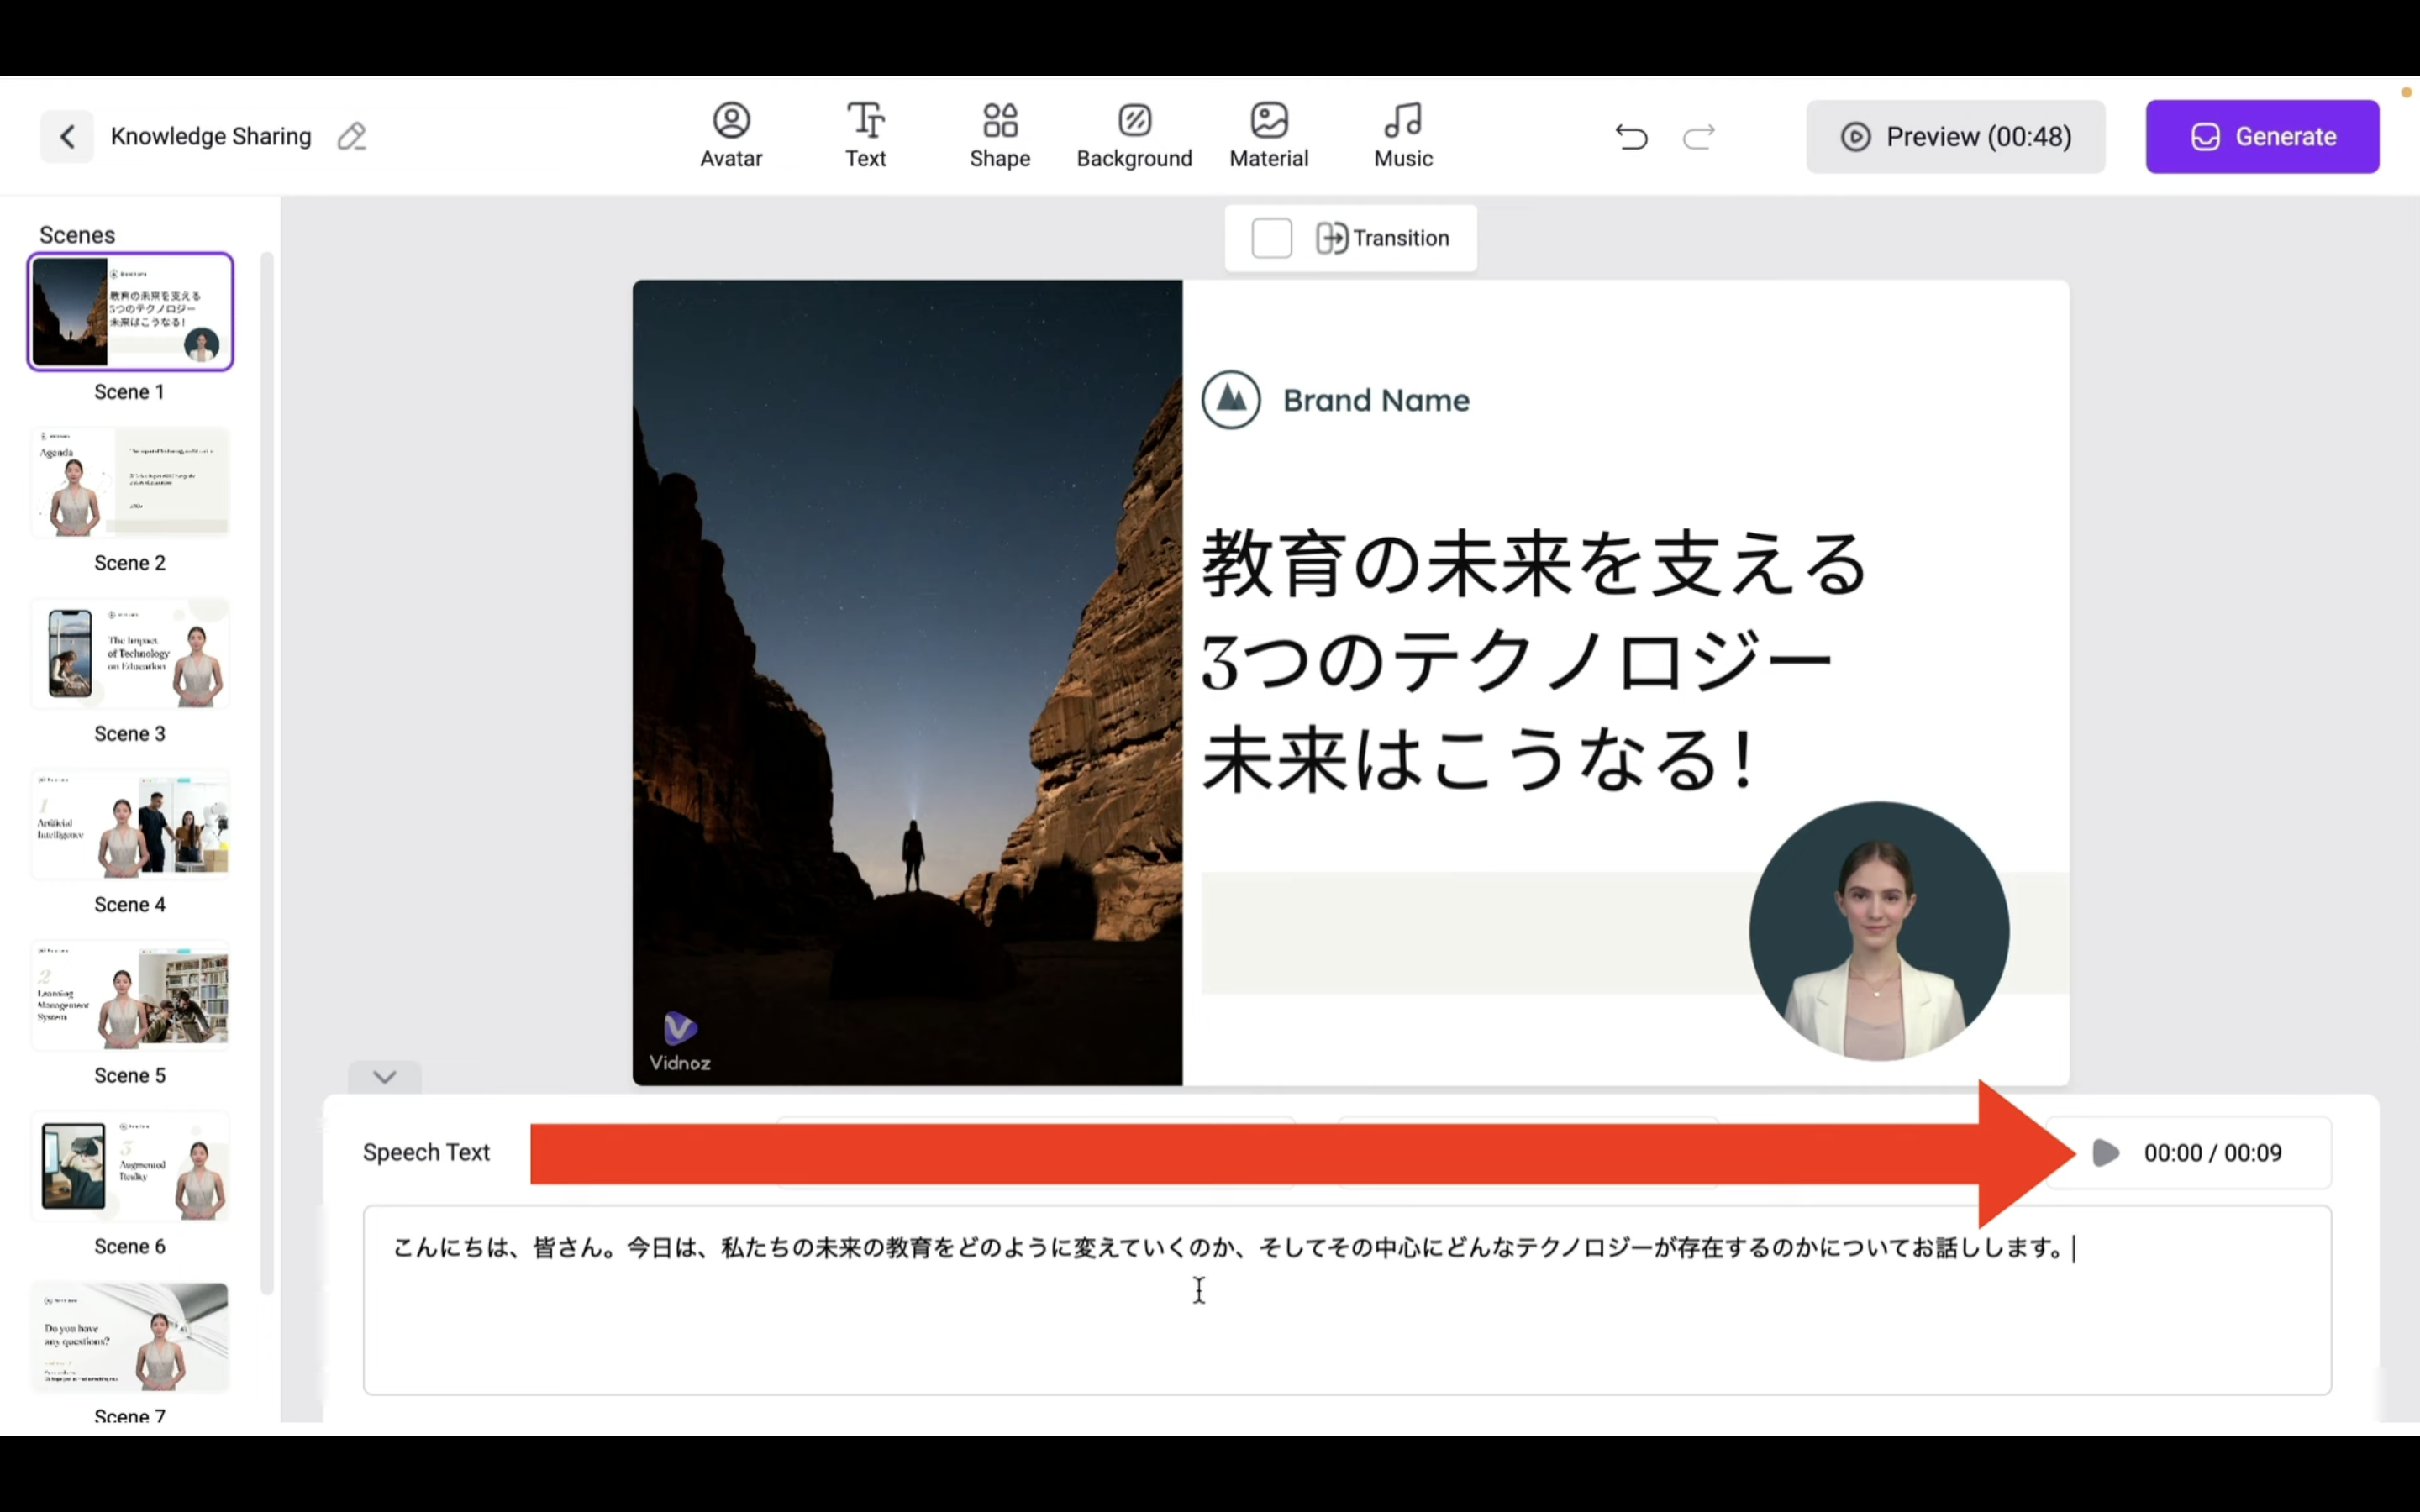Select Scene 5 thumbnail
This screenshot has height=1512, width=2420.
[130, 995]
